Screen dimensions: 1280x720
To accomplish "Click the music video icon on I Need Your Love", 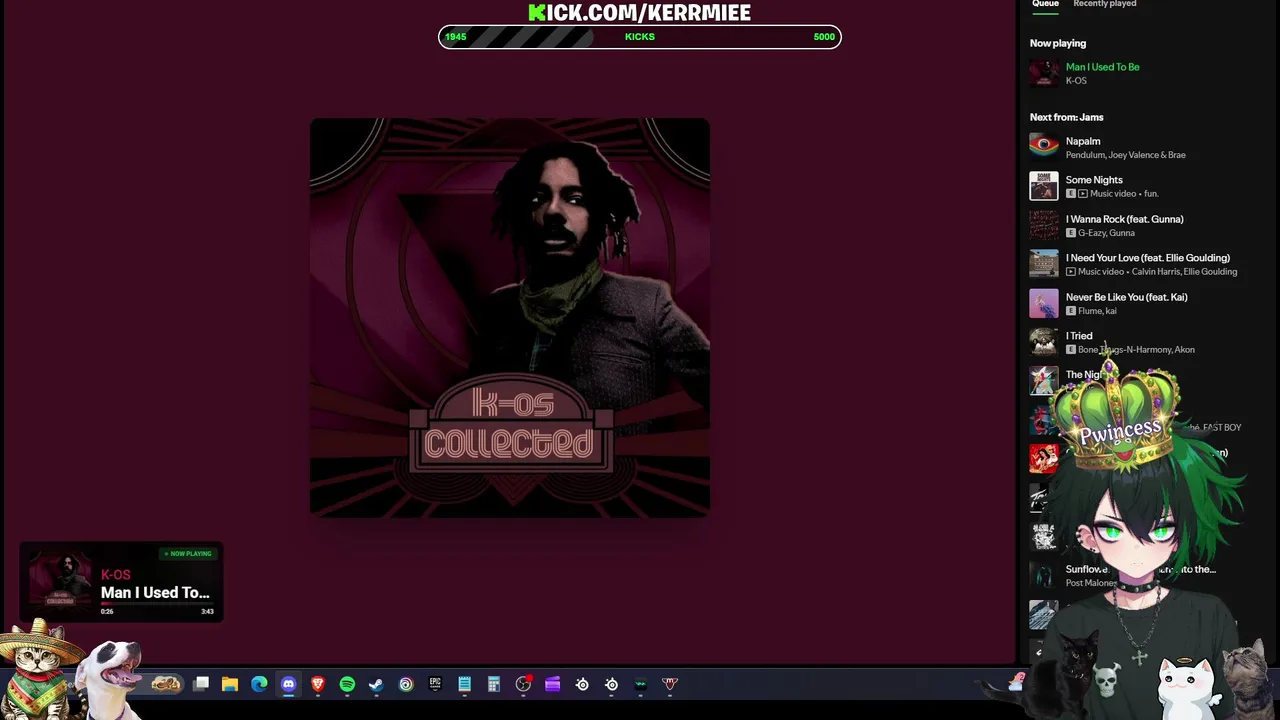I will coord(1071,272).
